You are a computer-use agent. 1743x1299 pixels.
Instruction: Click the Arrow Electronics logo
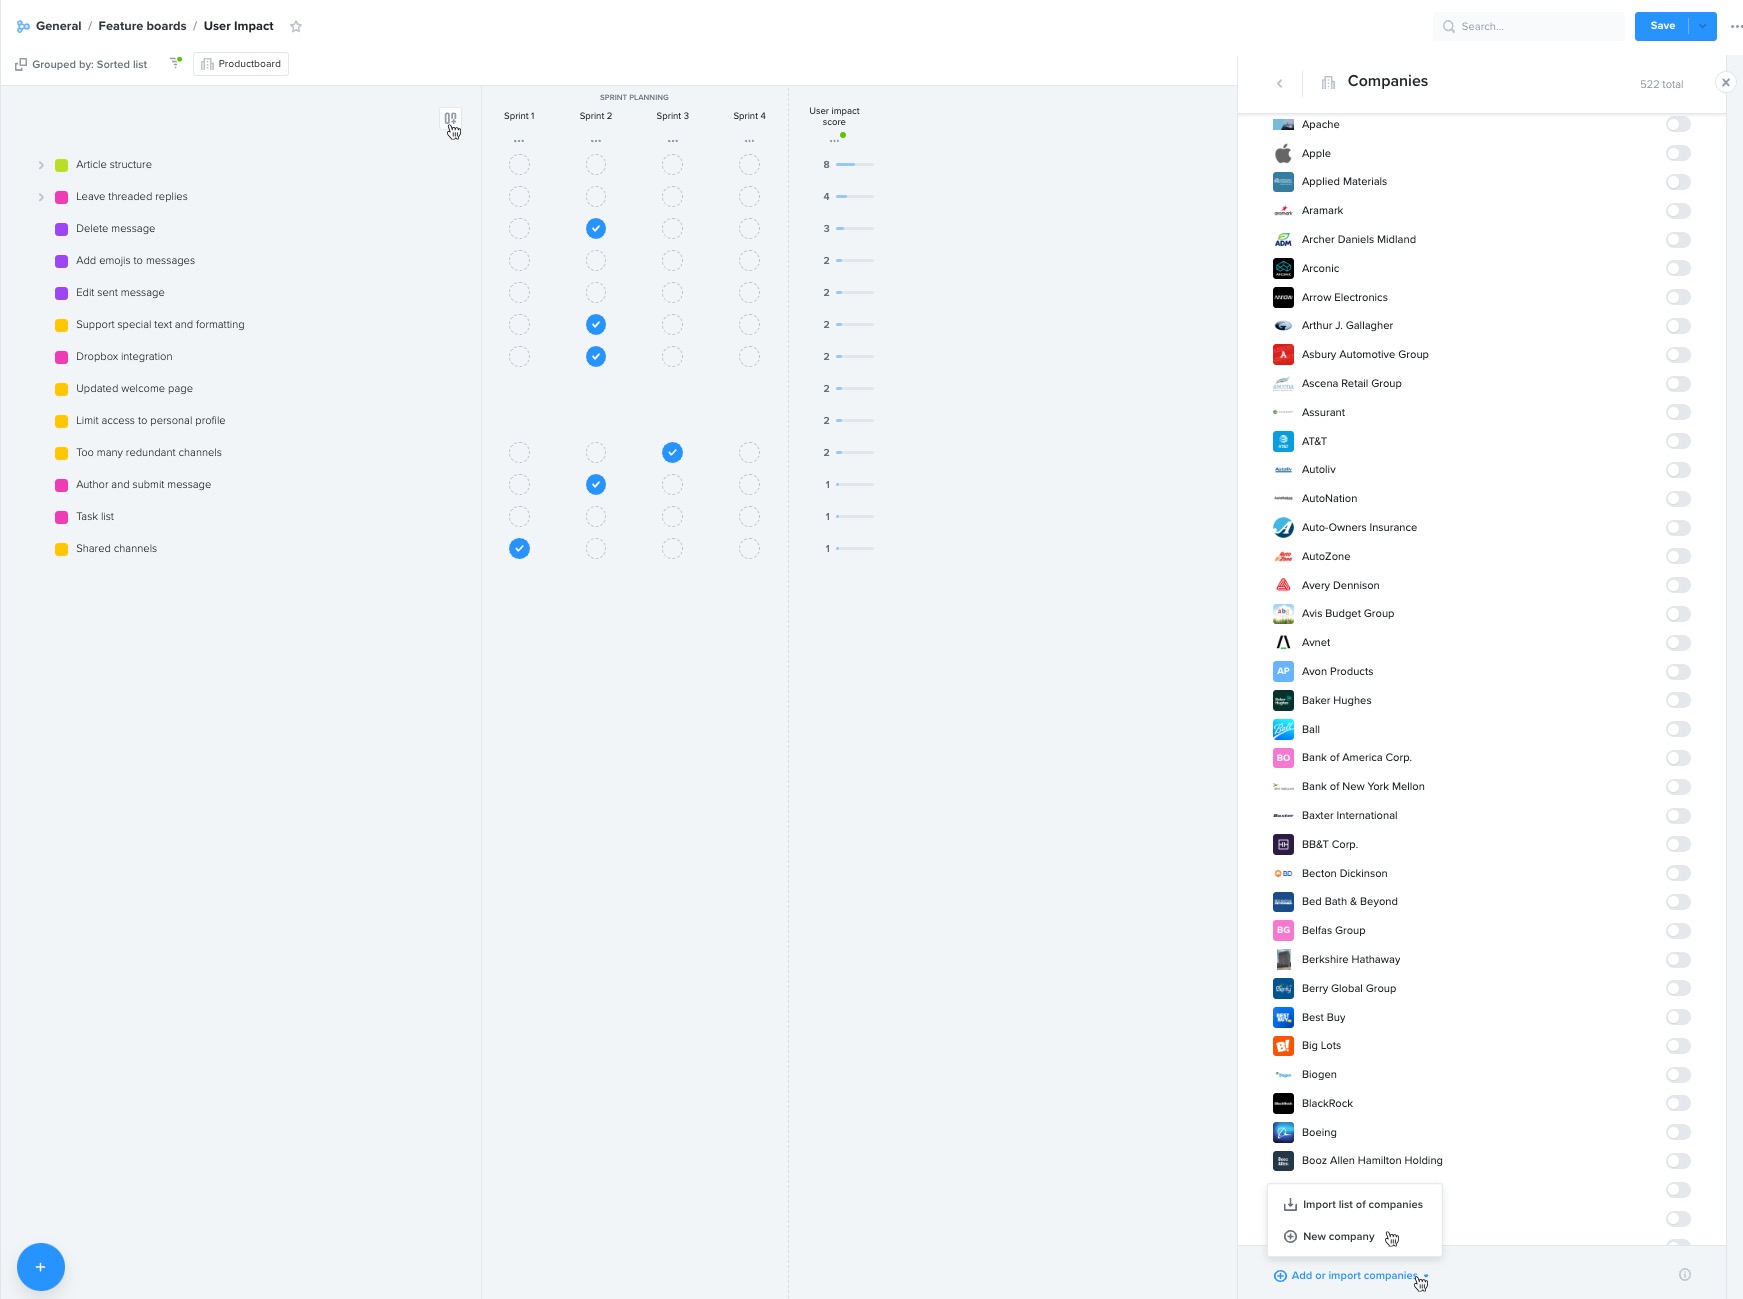(1283, 297)
